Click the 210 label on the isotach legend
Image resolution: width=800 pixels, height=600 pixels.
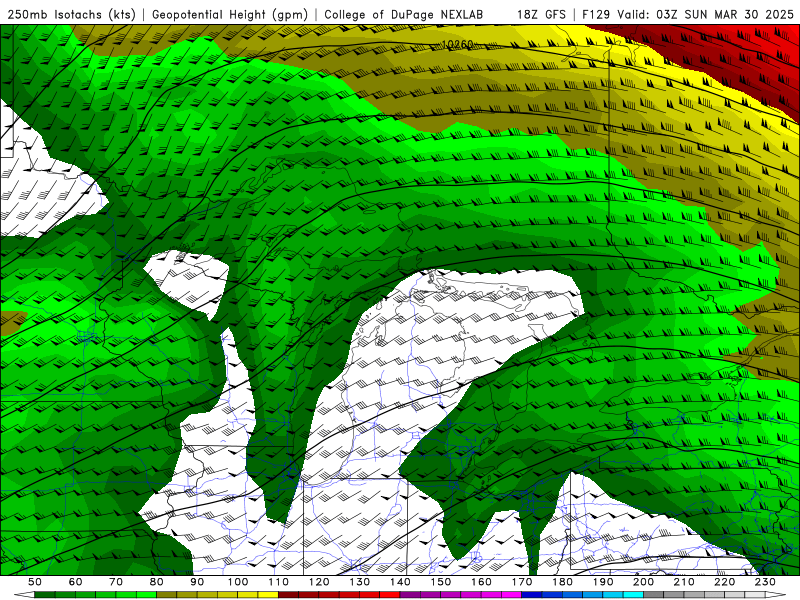tap(684, 582)
